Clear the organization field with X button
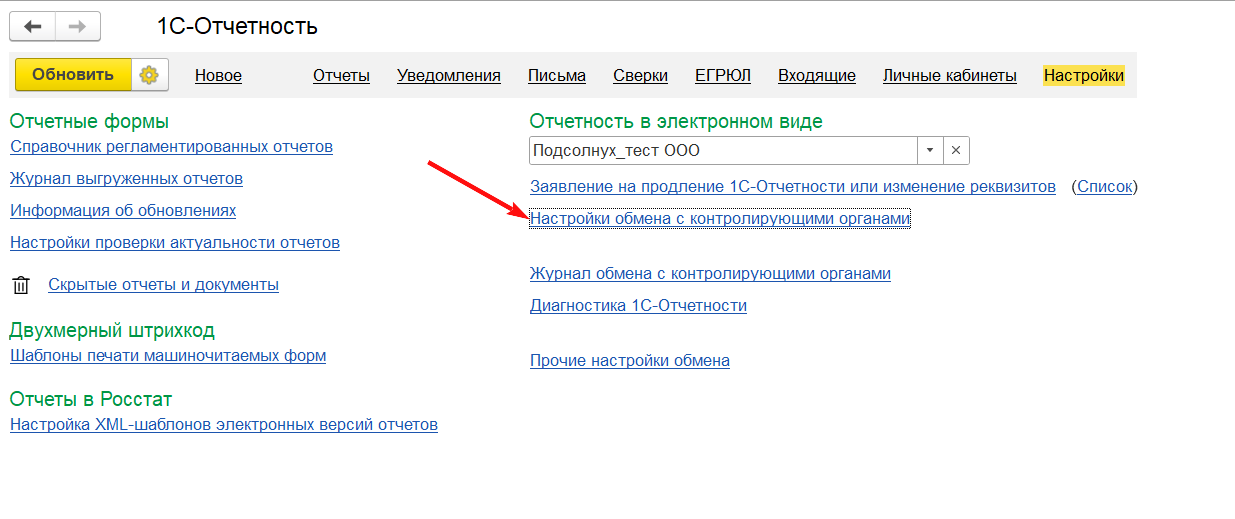Image resolution: width=1235 pixels, height=519 pixels. tap(956, 150)
